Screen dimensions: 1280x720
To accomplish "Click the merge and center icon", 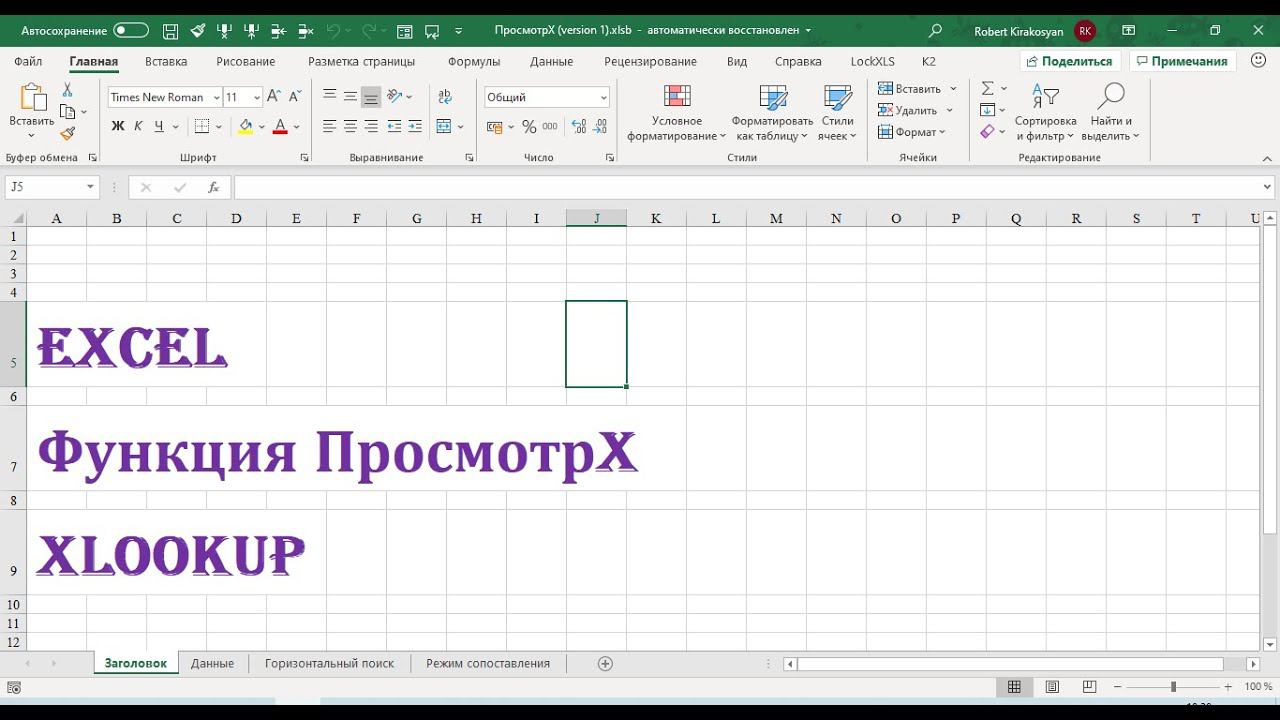I will pos(445,126).
